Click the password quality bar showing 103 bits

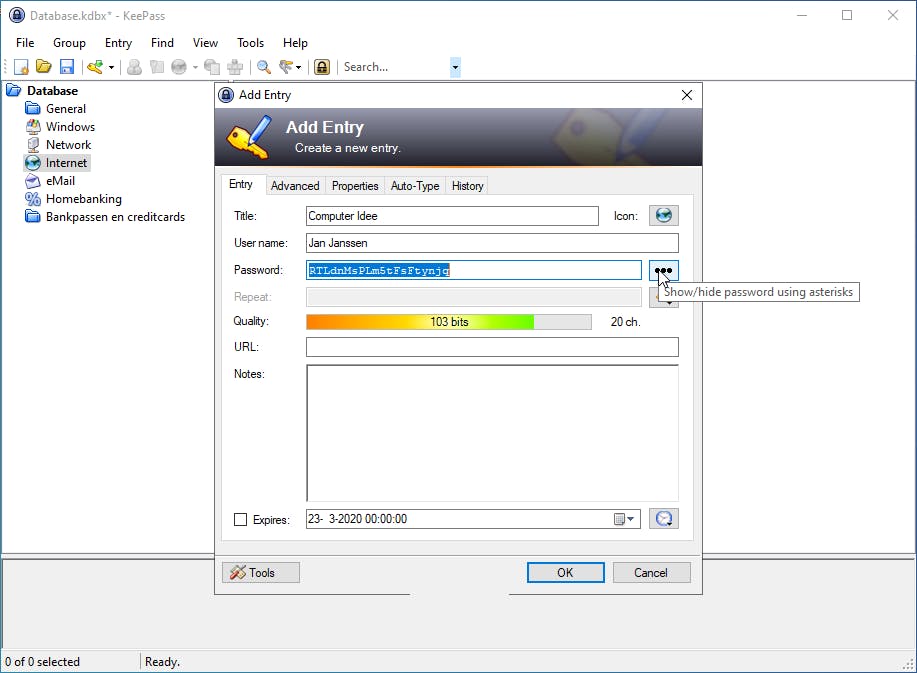449,322
